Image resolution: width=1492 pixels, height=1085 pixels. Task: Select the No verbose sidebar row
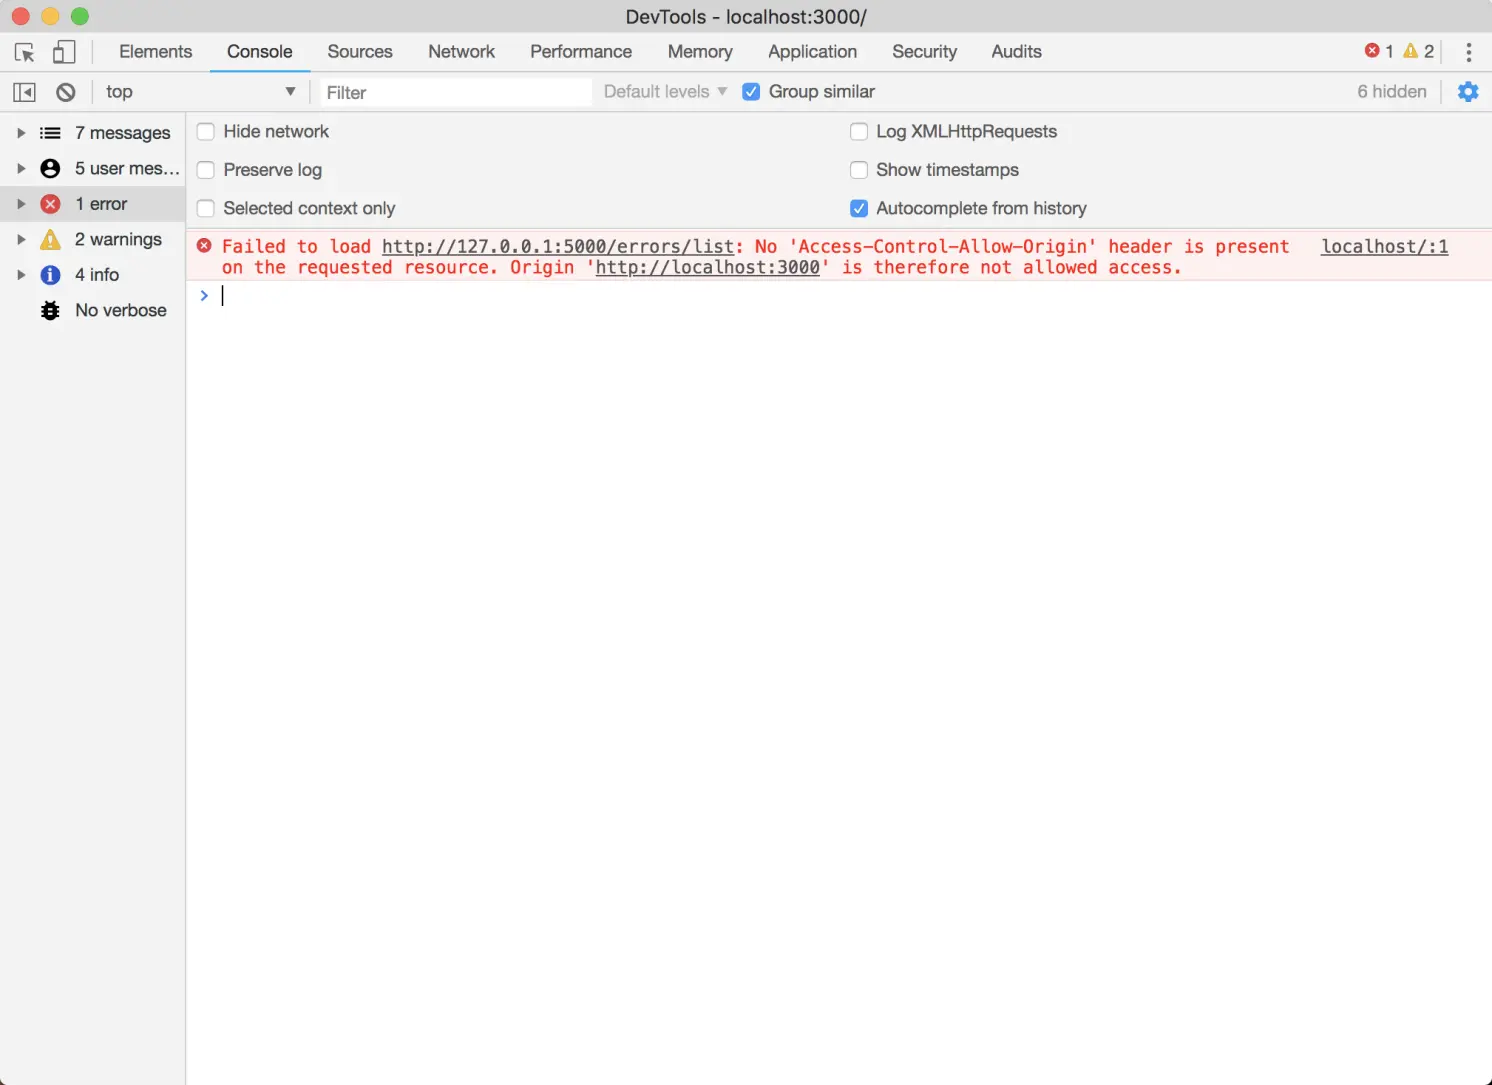coord(93,310)
